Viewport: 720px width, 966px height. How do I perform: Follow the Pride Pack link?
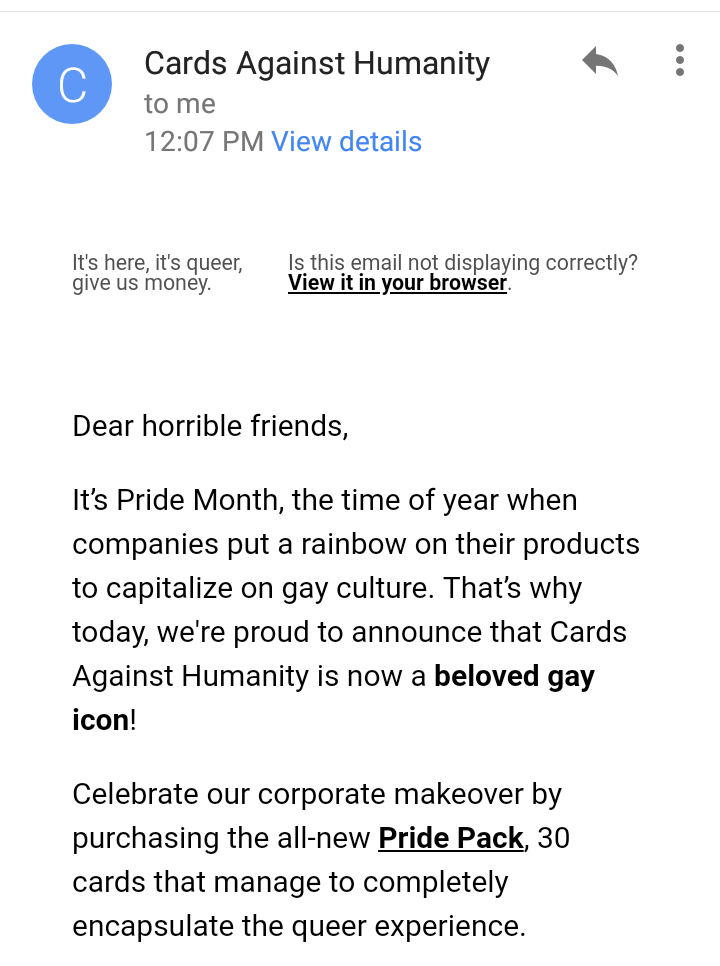click(x=451, y=838)
